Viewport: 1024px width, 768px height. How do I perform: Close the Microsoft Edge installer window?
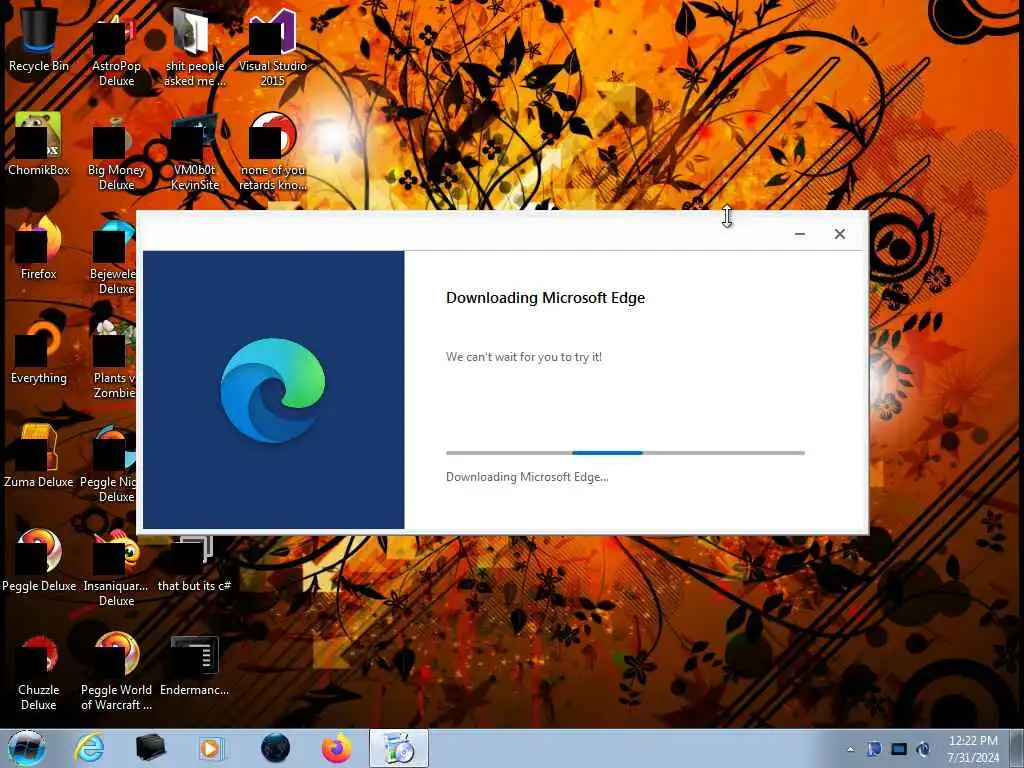tap(840, 234)
